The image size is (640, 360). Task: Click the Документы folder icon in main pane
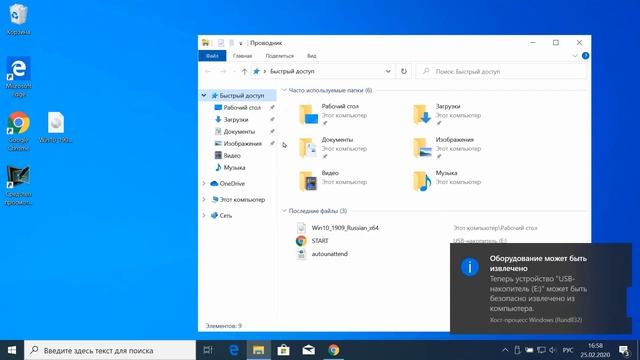308,148
